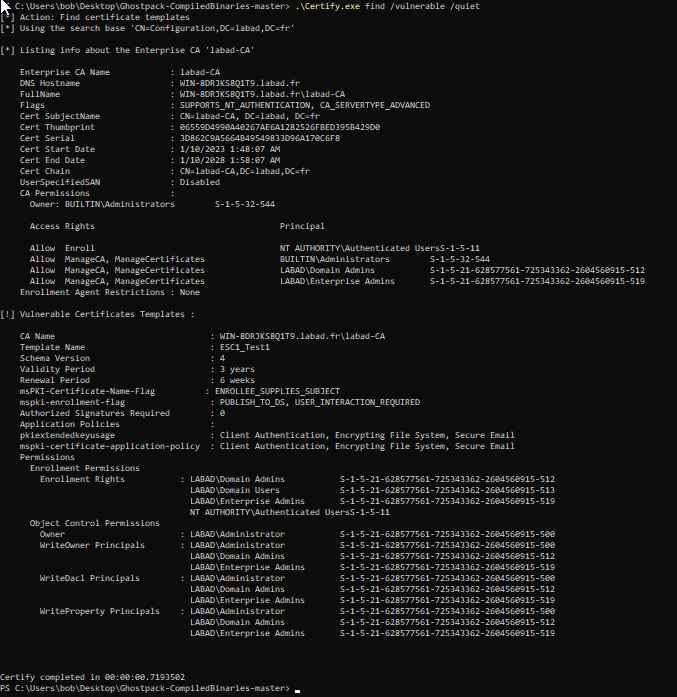Viewport: 677px width, 697px height.
Task: Click the Certify completed time line
Action: tap(99, 677)
